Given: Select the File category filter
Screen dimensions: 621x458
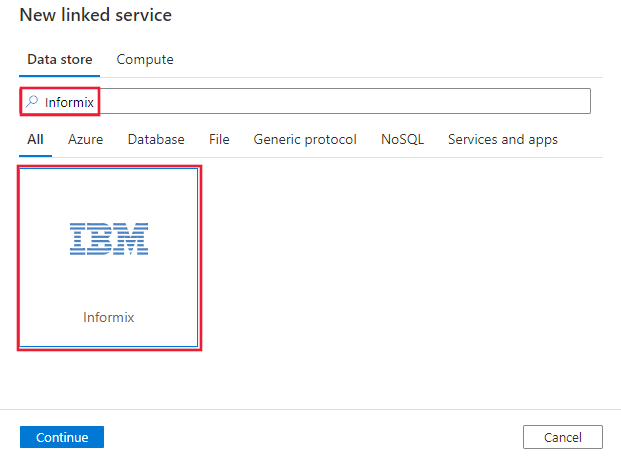Looking at the screenshot, I should (219, 139).
